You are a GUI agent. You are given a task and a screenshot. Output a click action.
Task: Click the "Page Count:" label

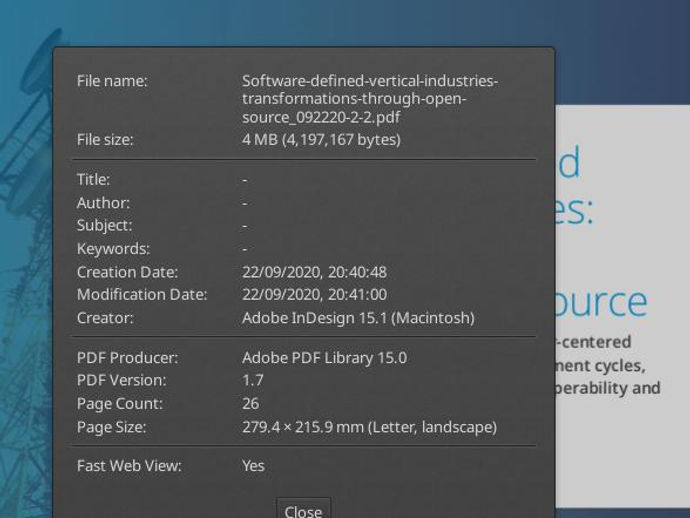coord(120,404)
